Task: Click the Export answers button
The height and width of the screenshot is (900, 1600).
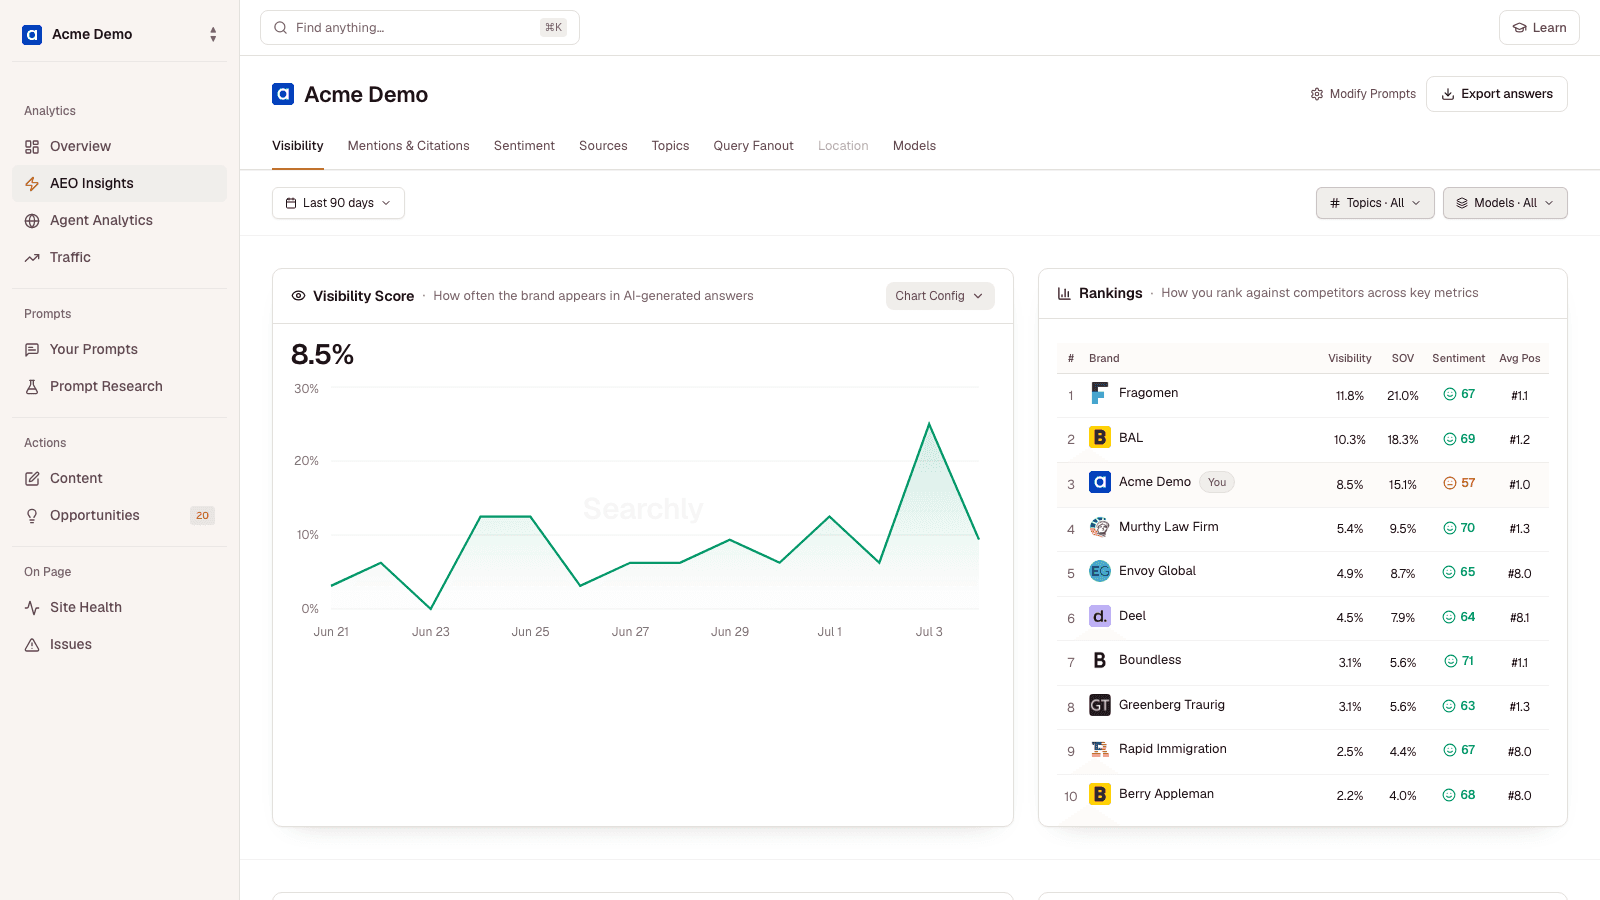Action: point(1496,94)
